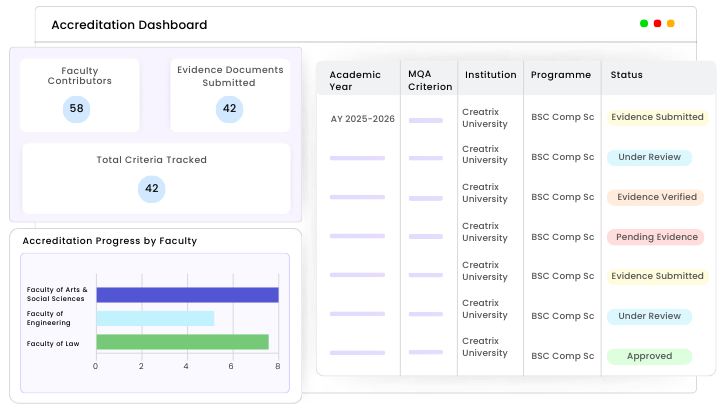Select the green Faculty of Law bar
This screenshot has width=723, height=413.
click(183, 342)
